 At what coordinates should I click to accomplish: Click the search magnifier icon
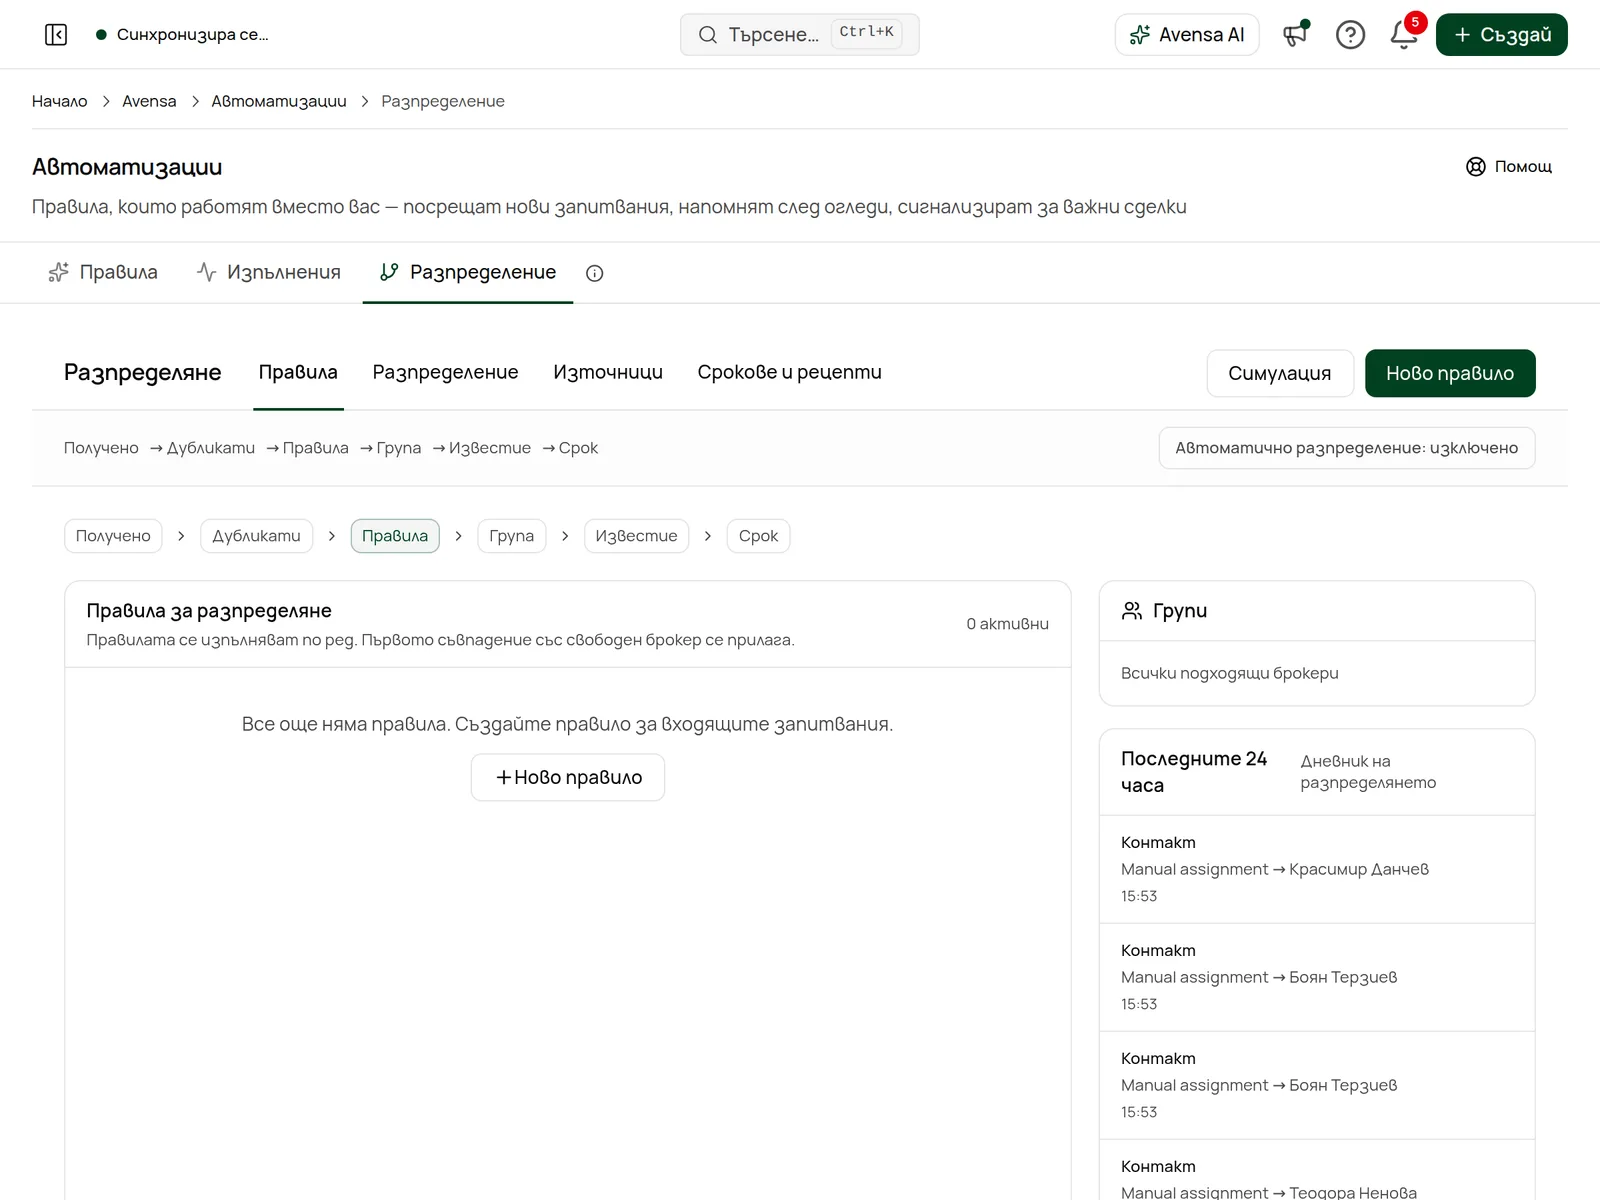[x=708, y=35]
